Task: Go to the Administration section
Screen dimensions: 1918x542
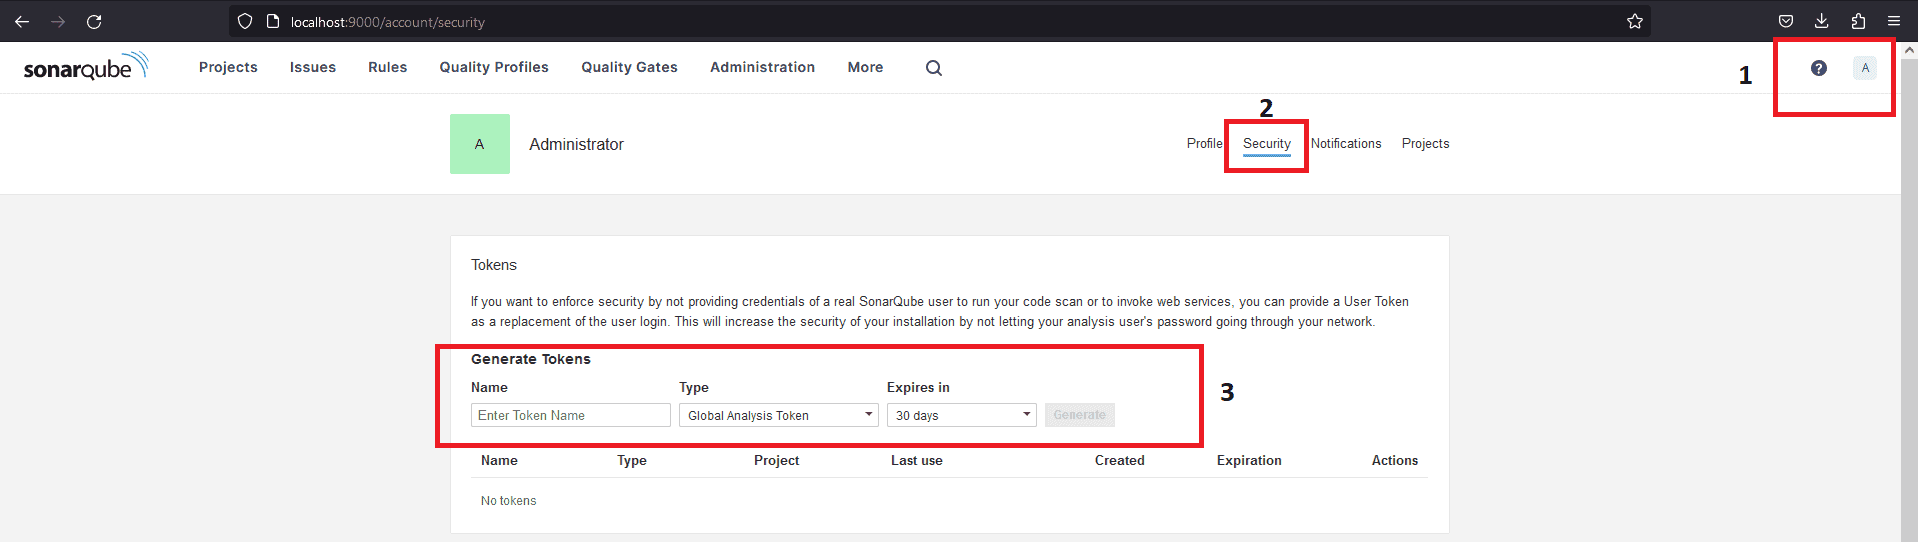Action: click(762, 67)
